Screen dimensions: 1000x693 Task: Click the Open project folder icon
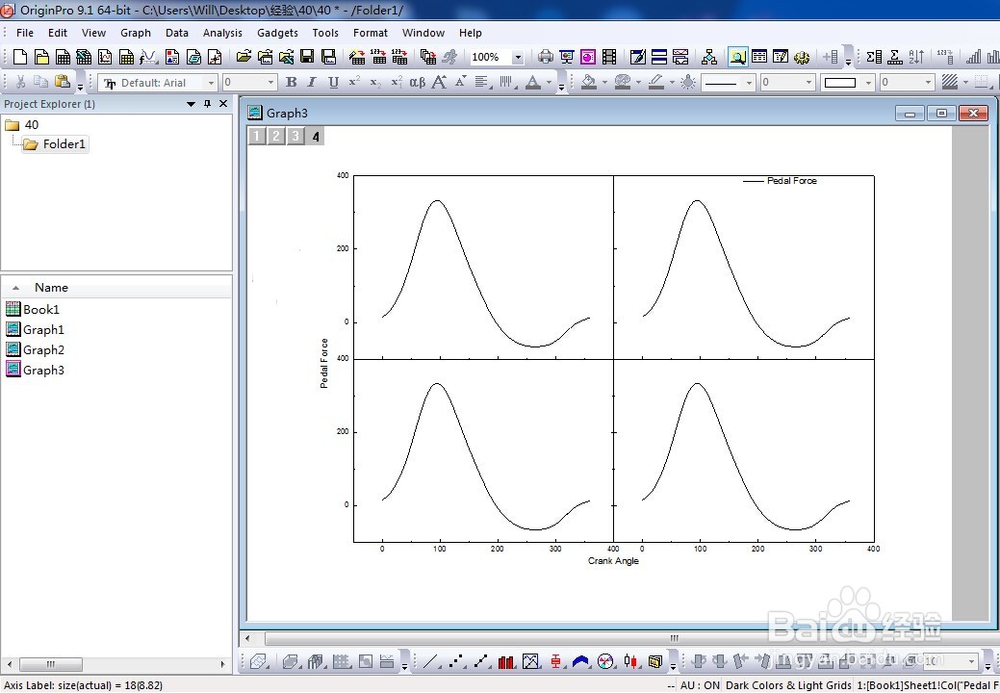(243, 57)
